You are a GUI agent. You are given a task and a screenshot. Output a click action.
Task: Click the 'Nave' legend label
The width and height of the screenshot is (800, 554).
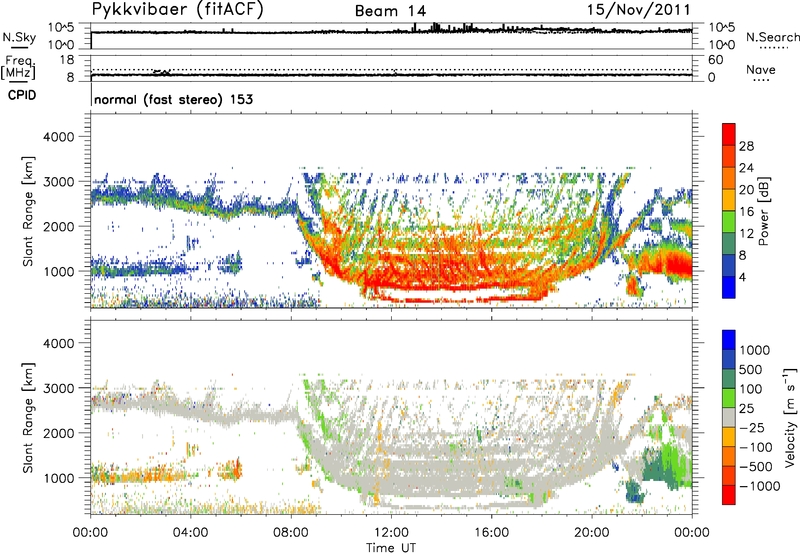[x=761, y=70]
